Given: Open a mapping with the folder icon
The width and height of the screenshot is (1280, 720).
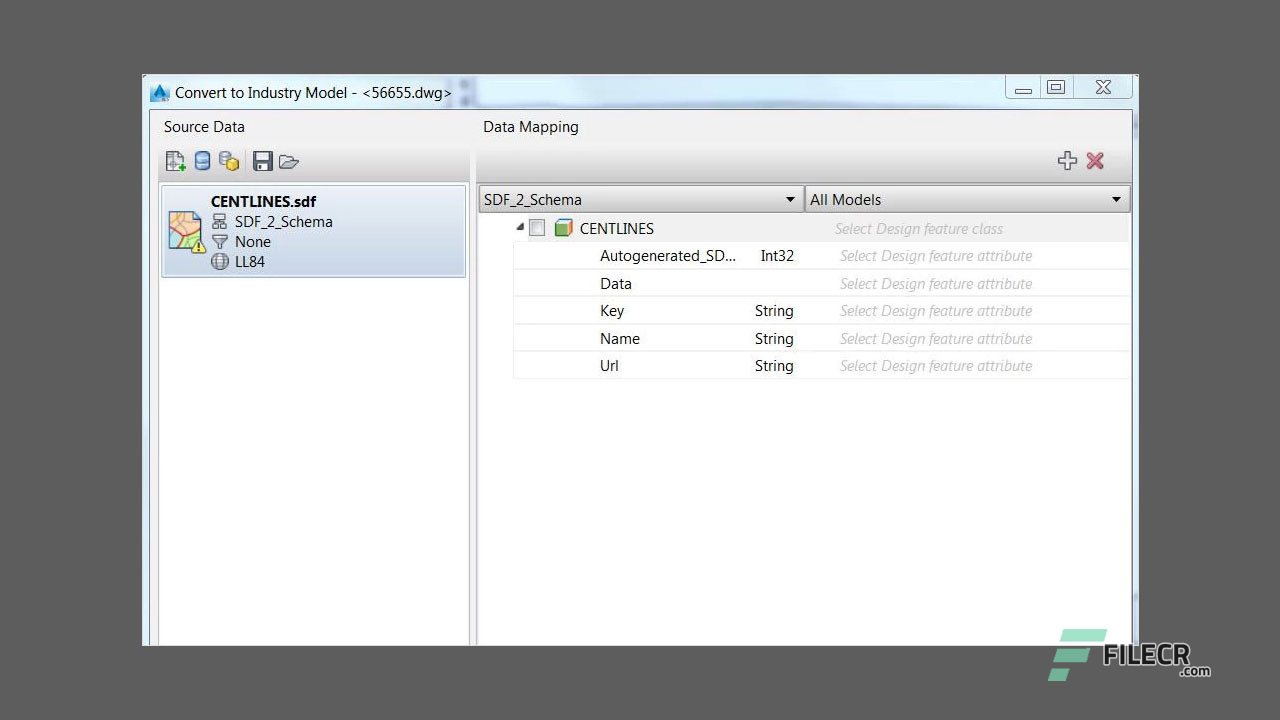Looking at the screenshot, I should 289,161.
